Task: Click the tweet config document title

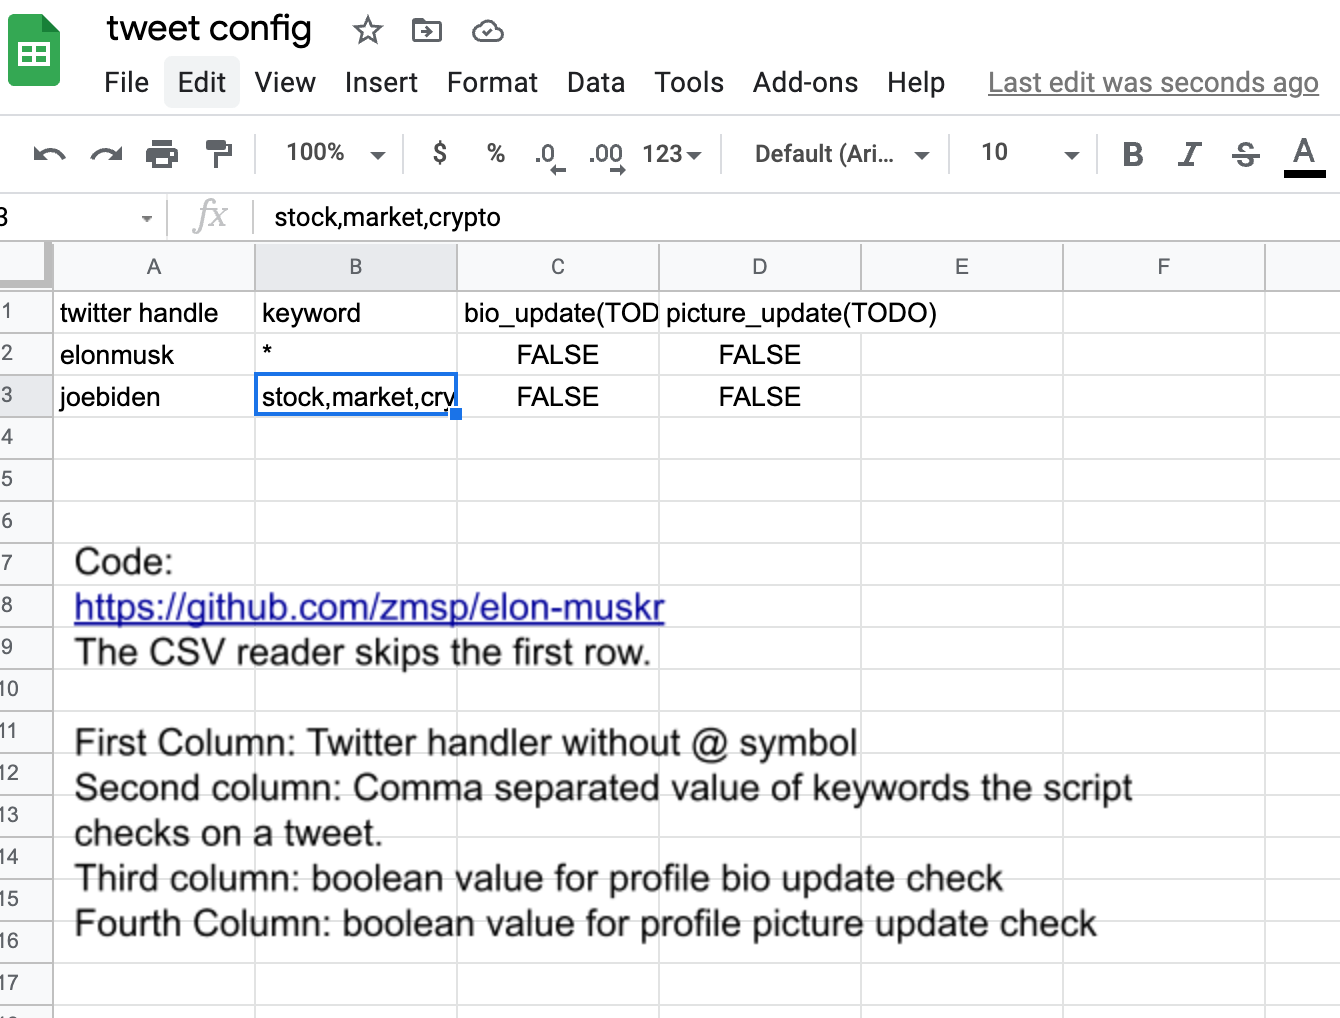Action: [209, 28]
